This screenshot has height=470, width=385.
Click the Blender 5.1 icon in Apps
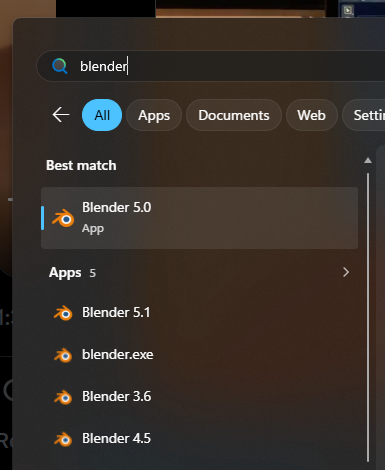pyautogui.click(x=63, y=313)
